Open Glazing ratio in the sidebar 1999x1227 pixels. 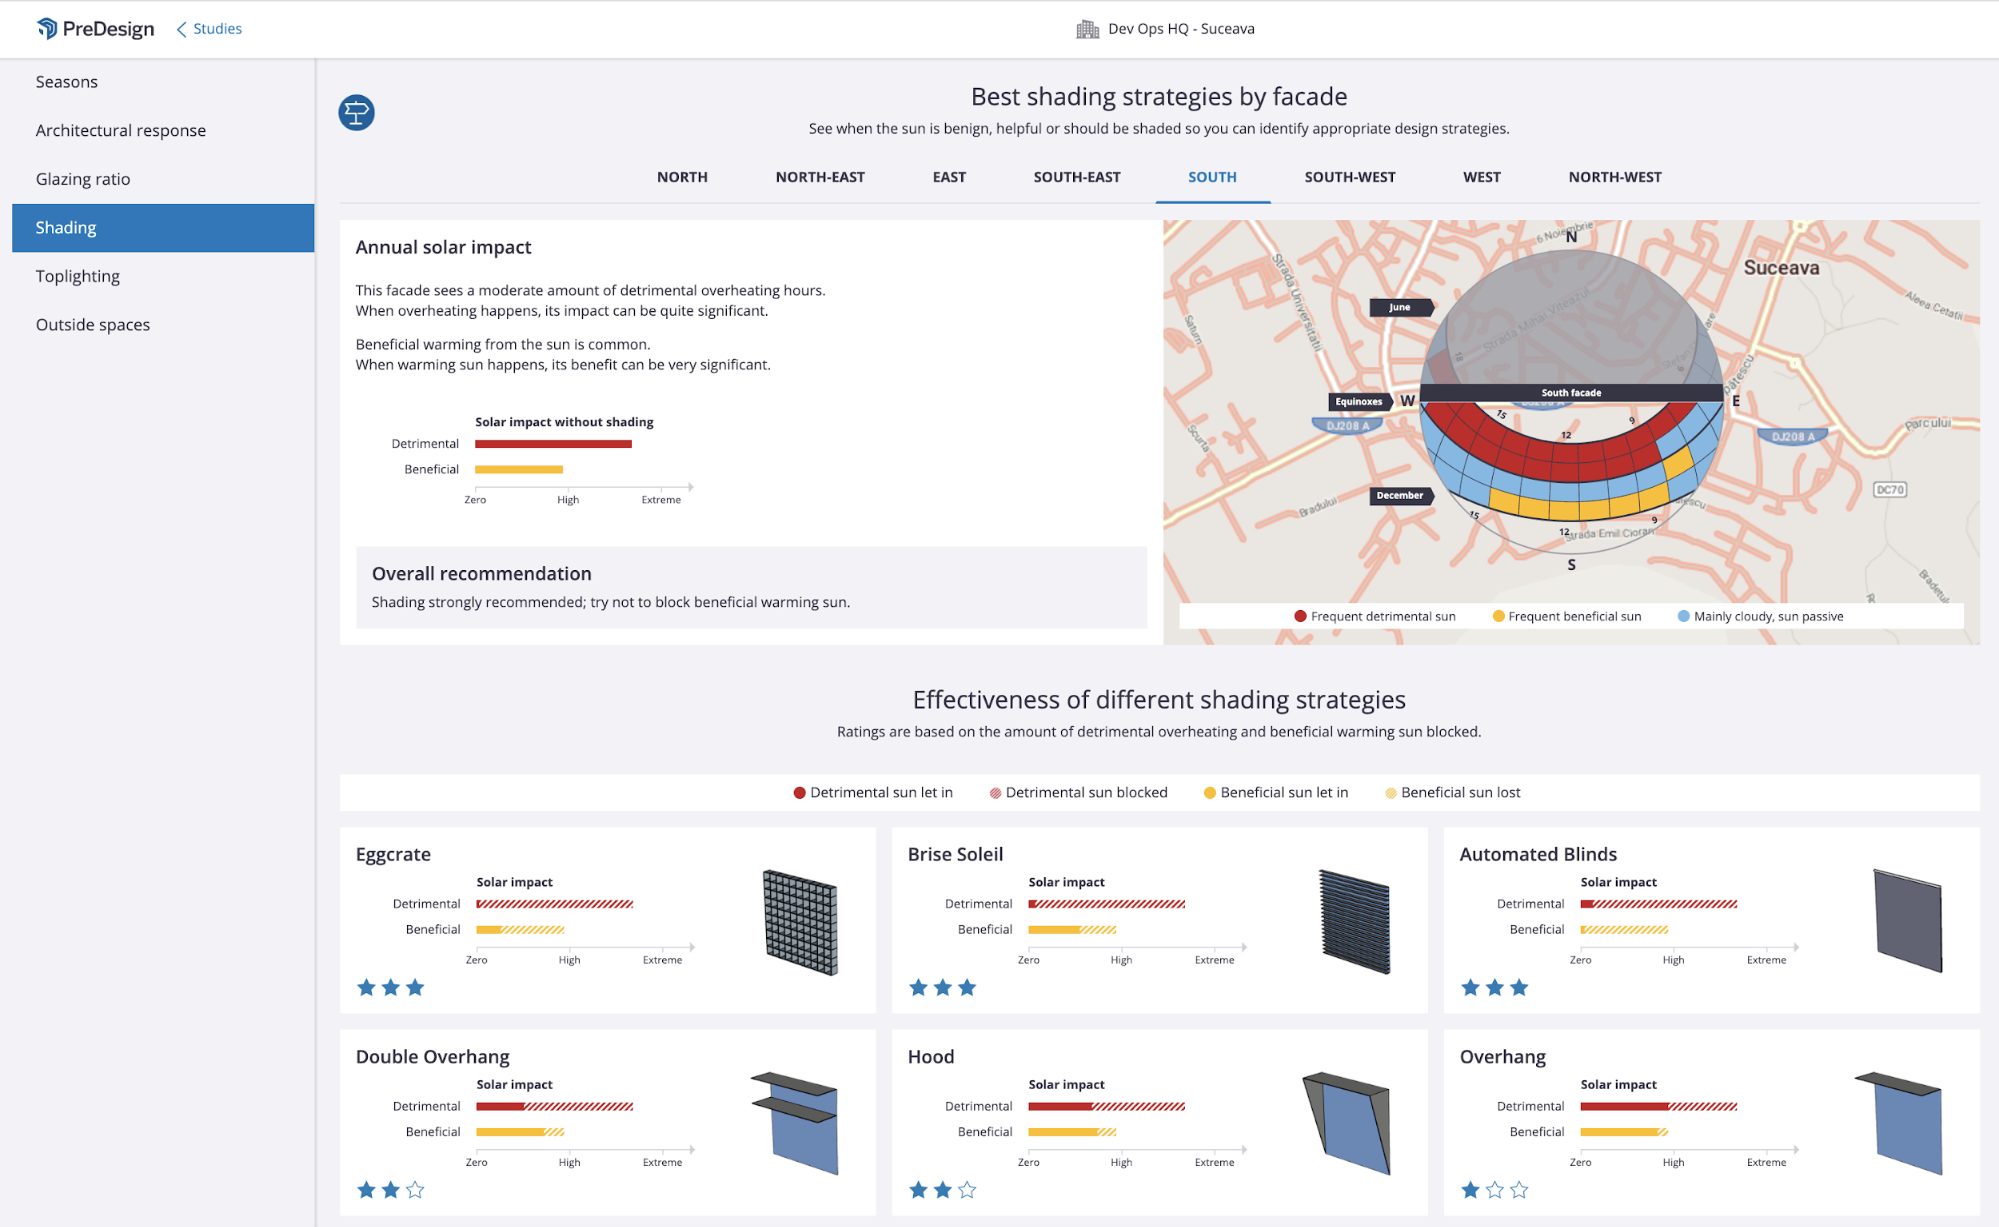83,179
